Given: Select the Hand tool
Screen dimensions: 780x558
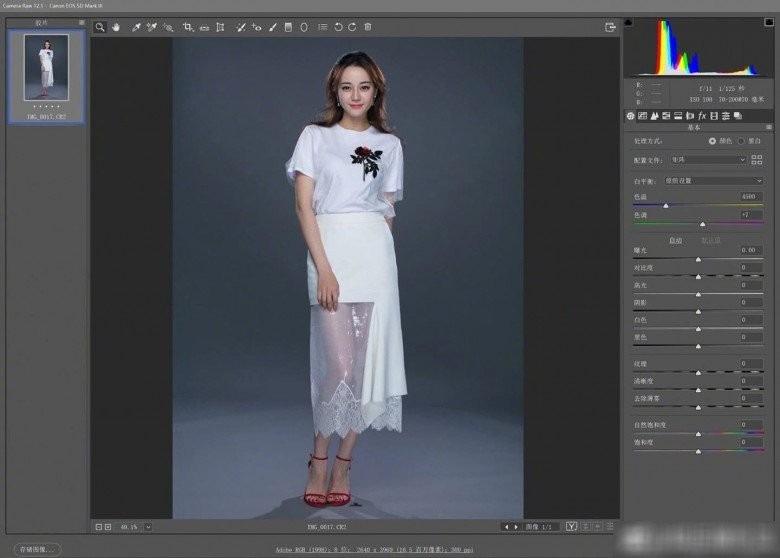Looking at the screenshot, I should click(116, 27).
